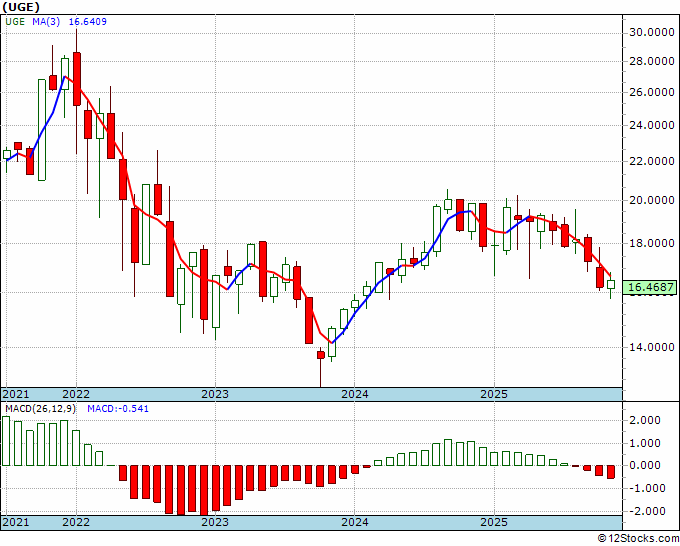Click 2023 on the MACD timeline
The image size is (680, 546).
coord(215,522)
